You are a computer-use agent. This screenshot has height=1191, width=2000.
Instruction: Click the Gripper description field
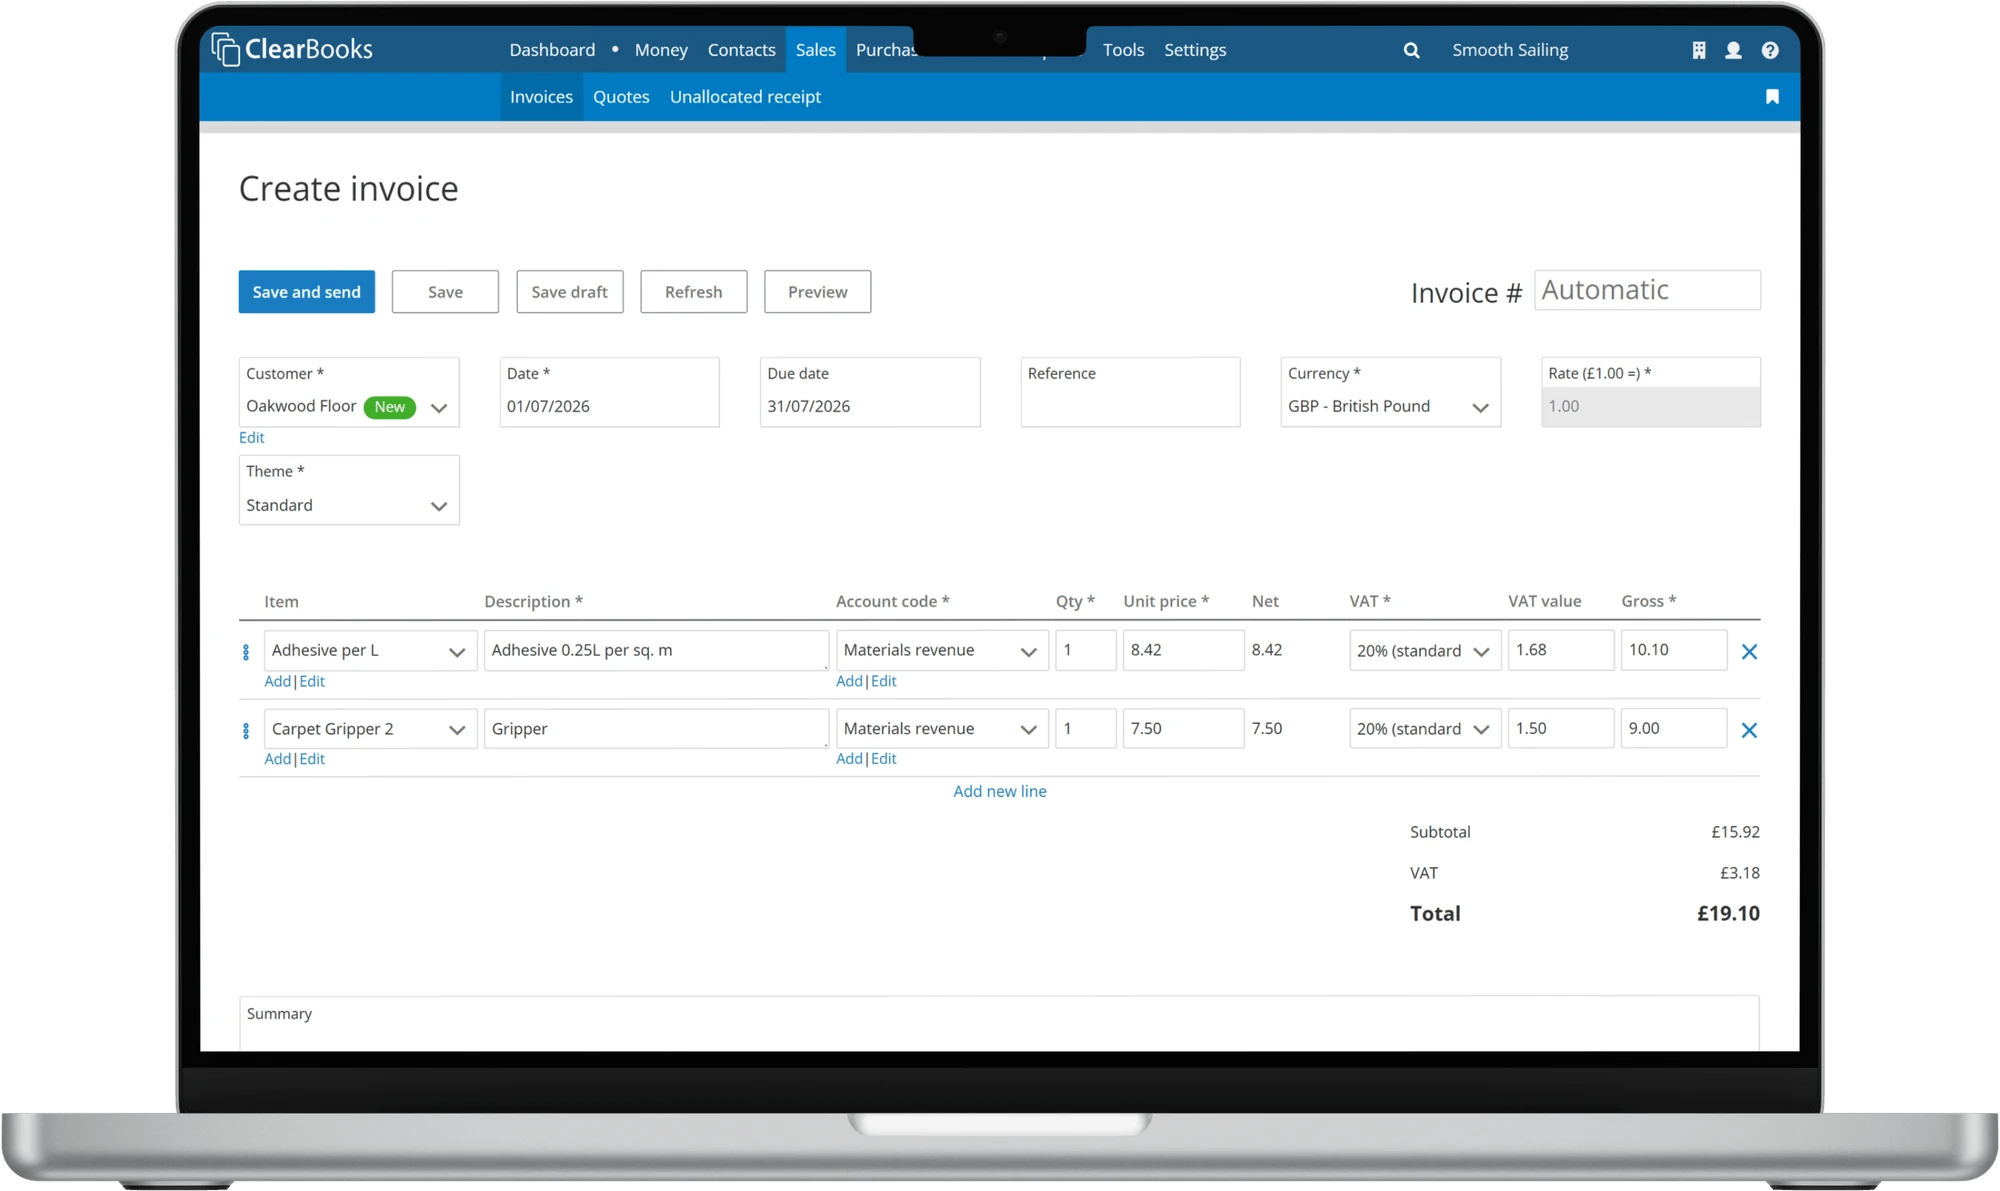click(656, 729)
